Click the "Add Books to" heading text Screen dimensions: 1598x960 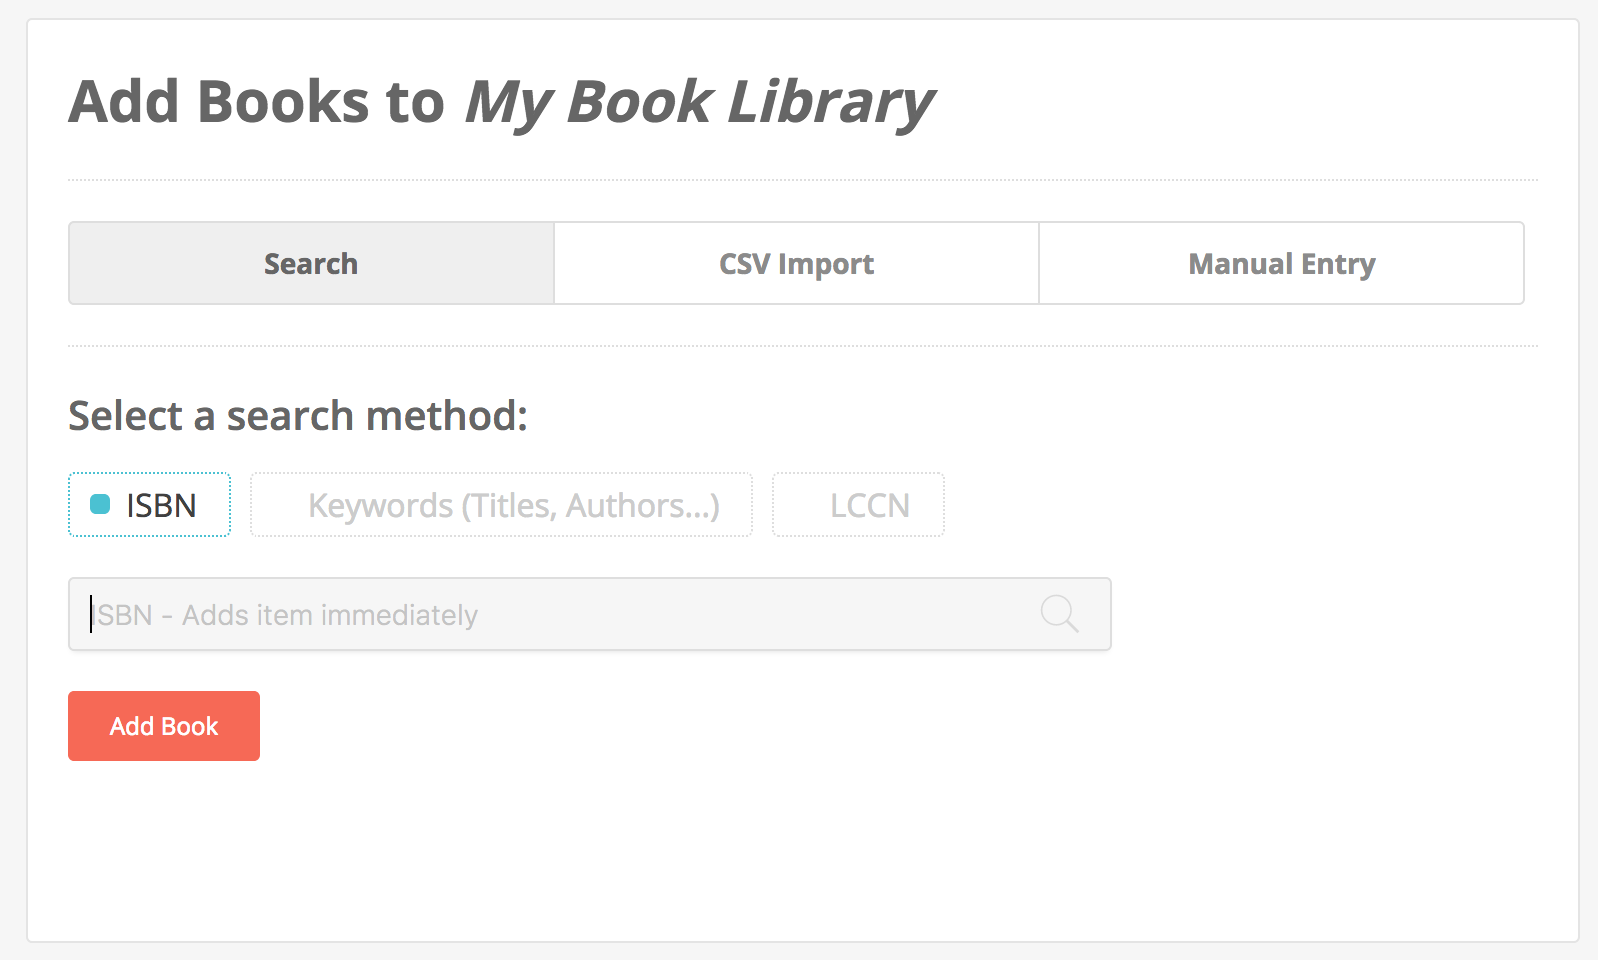[x=256, y=102]
